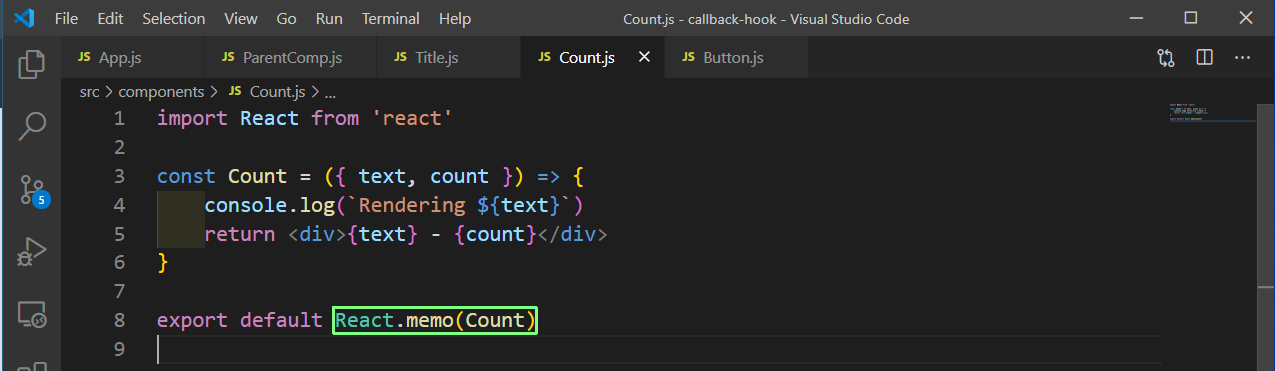
Task: Click line number 1 in the gutter
Action: coord(119,119)
